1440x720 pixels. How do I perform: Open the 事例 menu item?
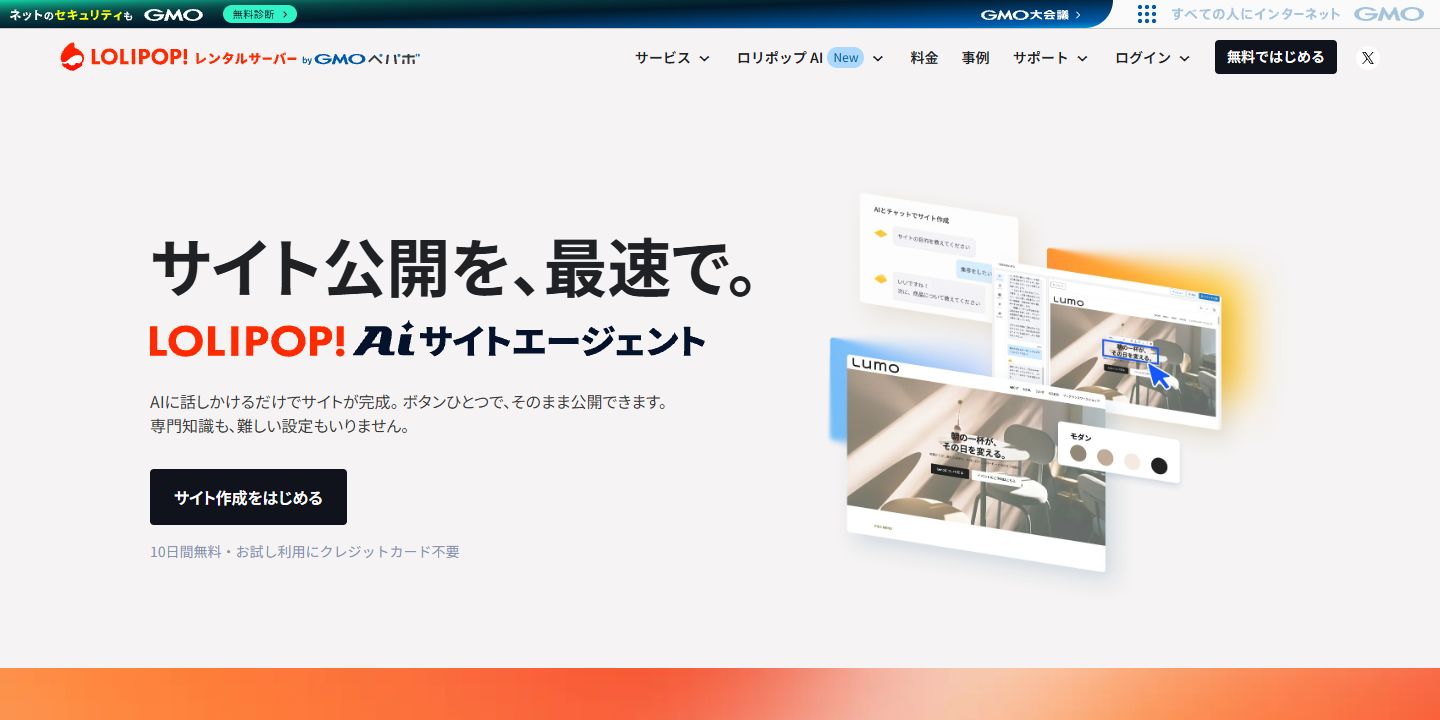[975, 58]
